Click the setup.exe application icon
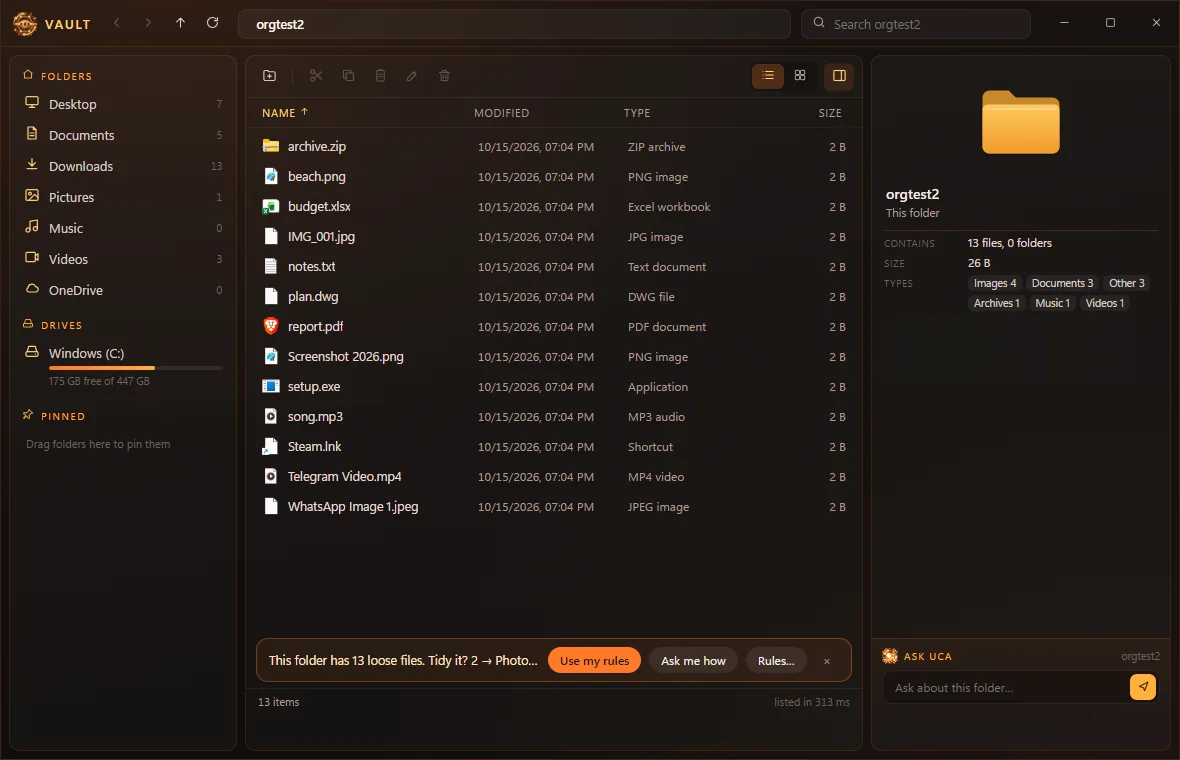Image resolution: width=1180 pixels, height=760 pixels. (271, 386)
